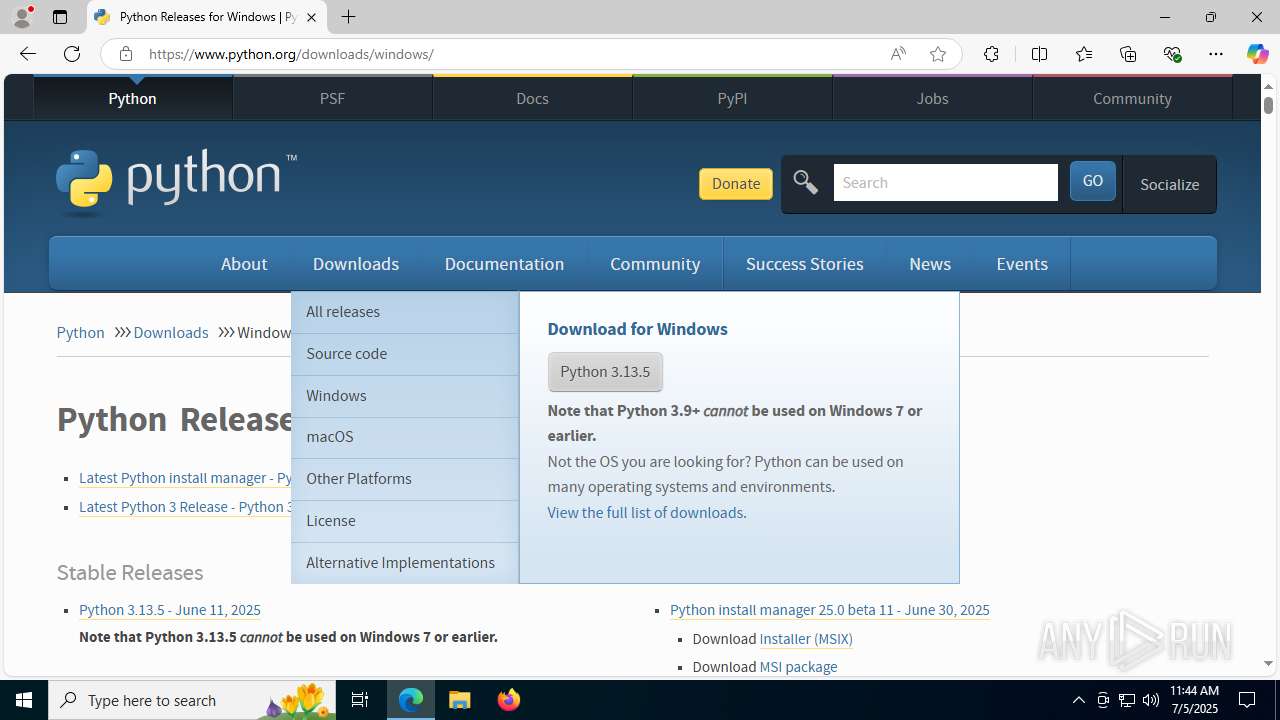Open the Community navigation menu
The width and height of the screenshot is (1280, 720).
pos(655,264)
